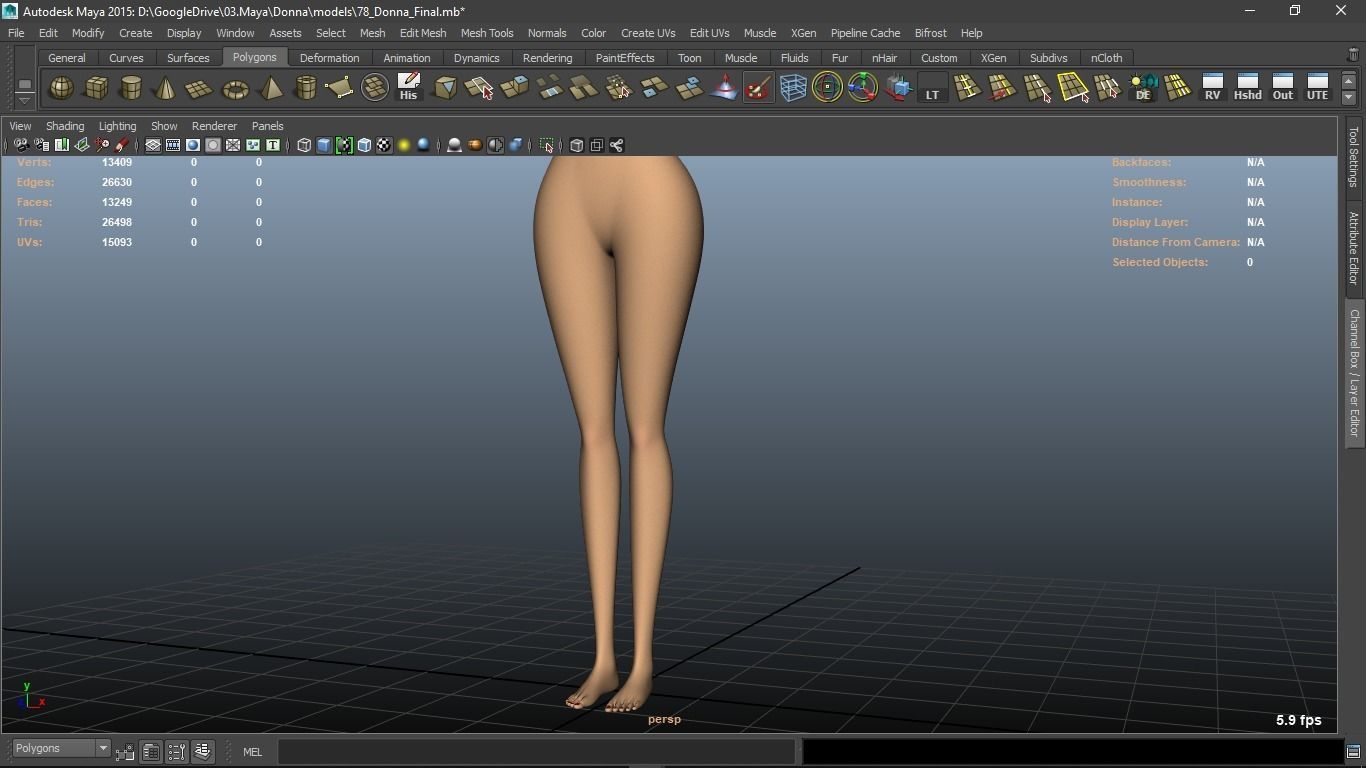Open the UTE UV Texture Editor shelf button
Image resolution: width=1366 pixels, height=768 pixels.
tap(1317, 88)
